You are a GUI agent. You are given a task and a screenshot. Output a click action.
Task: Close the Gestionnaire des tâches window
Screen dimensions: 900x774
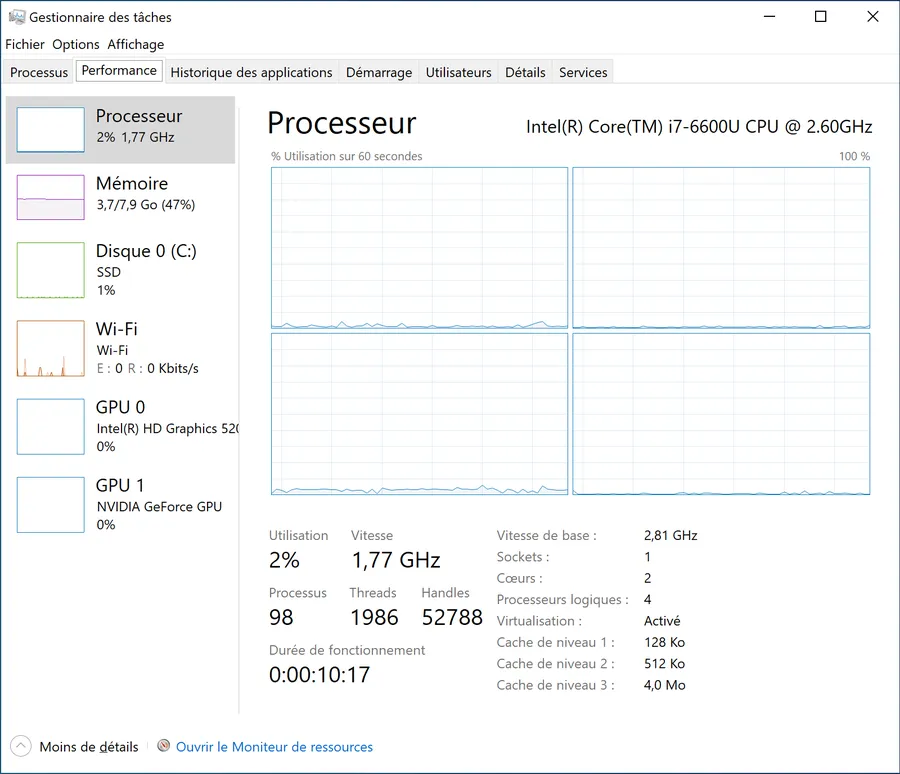(x=872, y=17)
